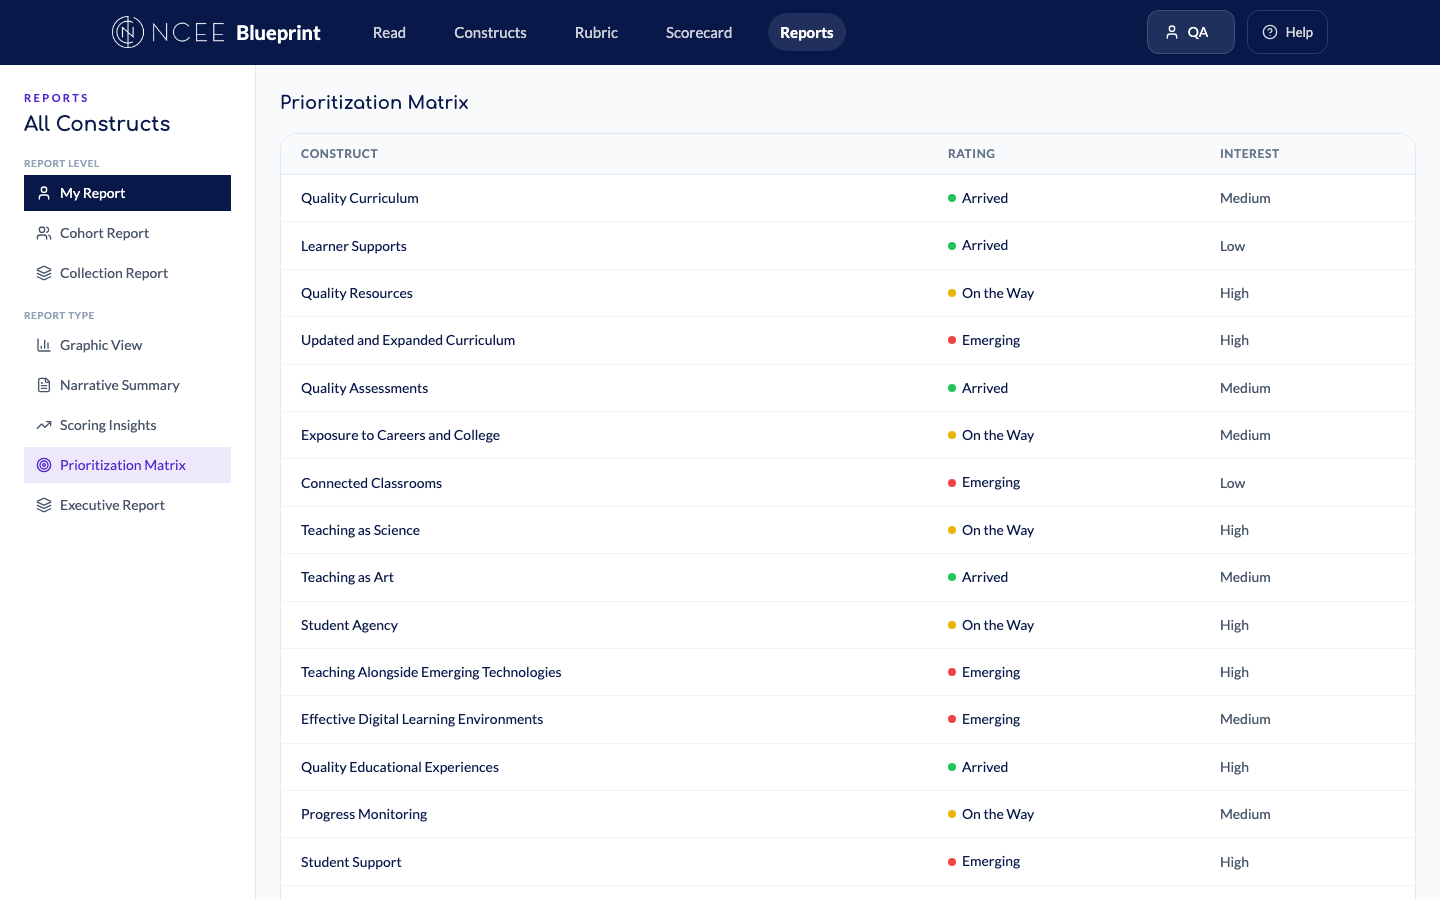Click the person icon beside My Report
The image size is (1440, 900).
tap(44, 193)
